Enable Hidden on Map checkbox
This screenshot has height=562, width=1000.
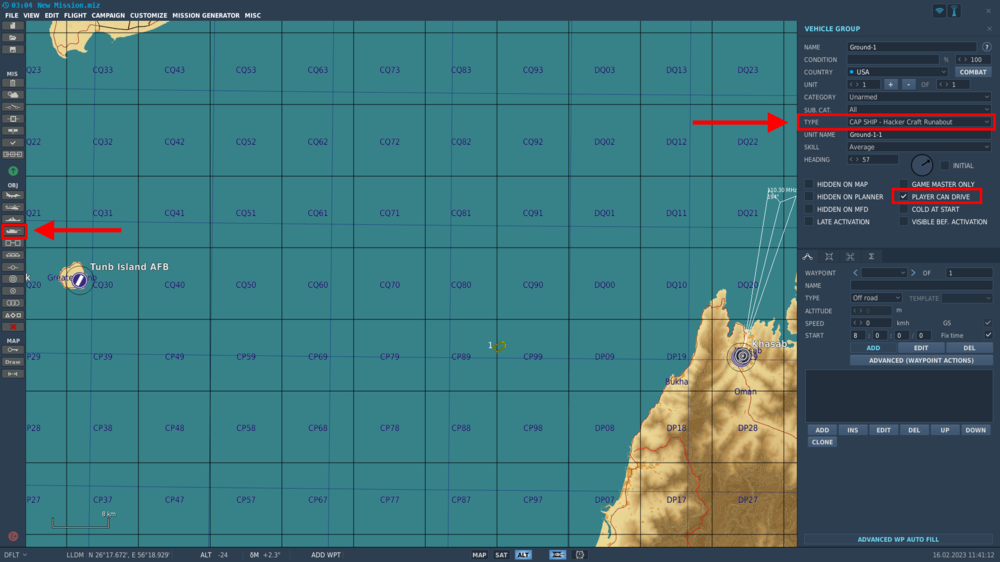tap(809, 184)
